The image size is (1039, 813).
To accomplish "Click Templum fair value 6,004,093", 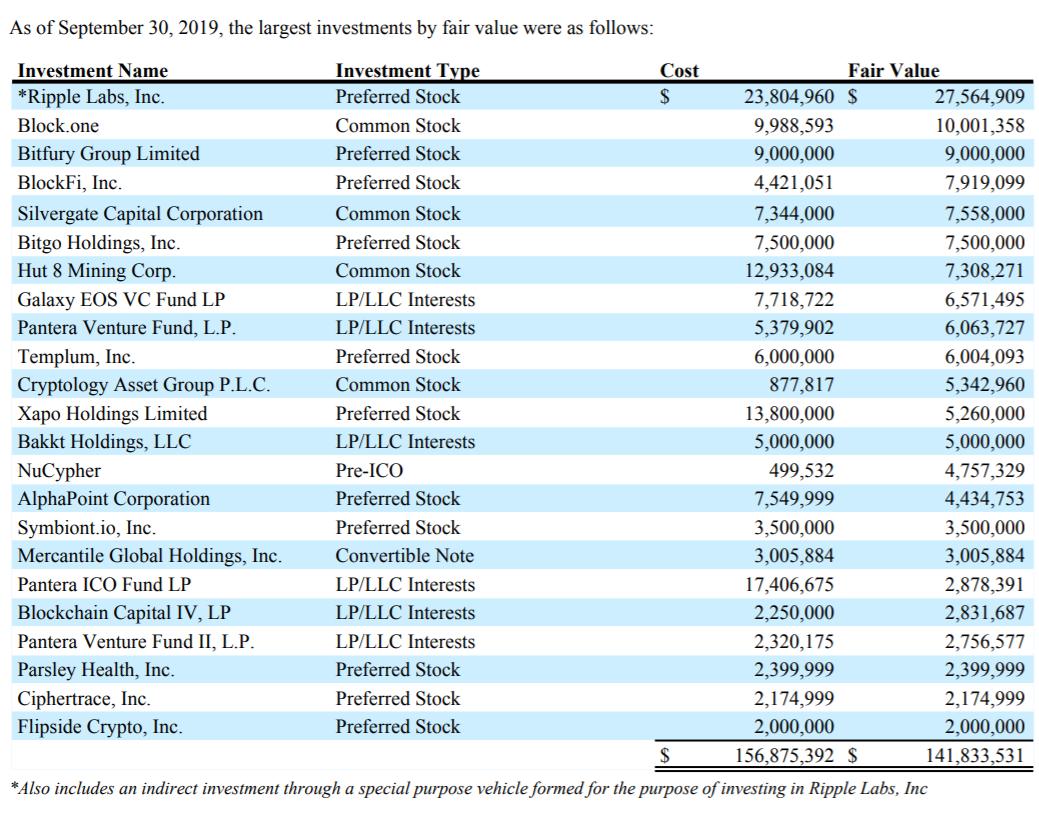I will point(985,356).
